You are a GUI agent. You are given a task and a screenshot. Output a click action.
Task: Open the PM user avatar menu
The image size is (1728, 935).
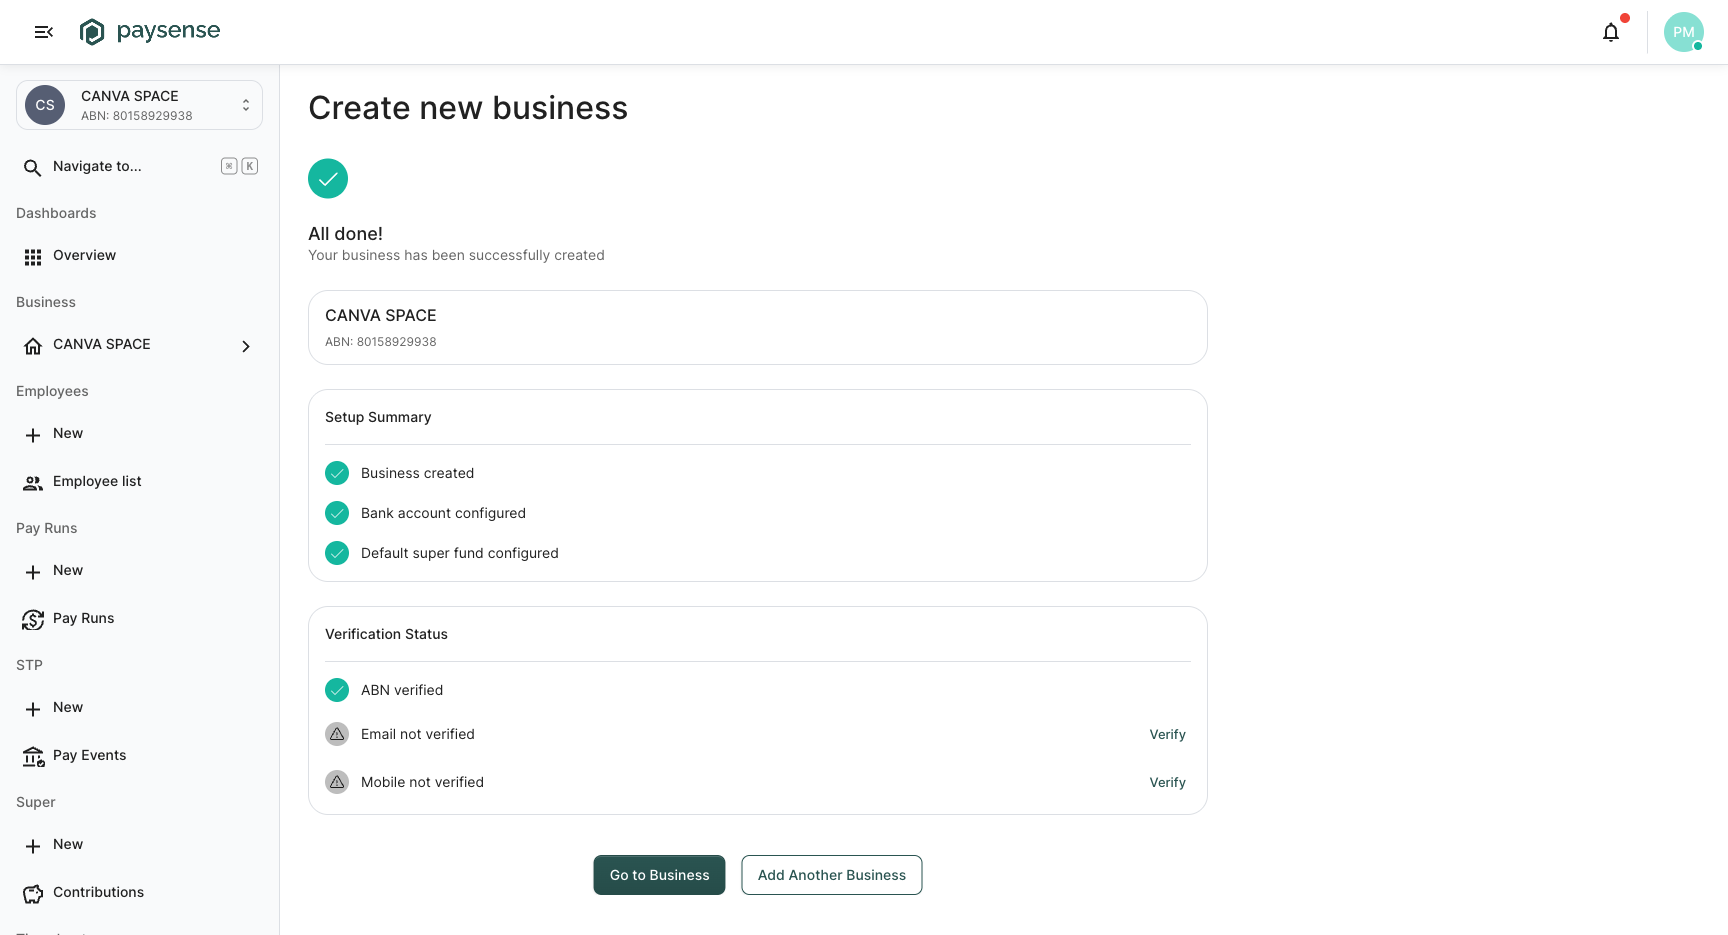point(1684,32)
